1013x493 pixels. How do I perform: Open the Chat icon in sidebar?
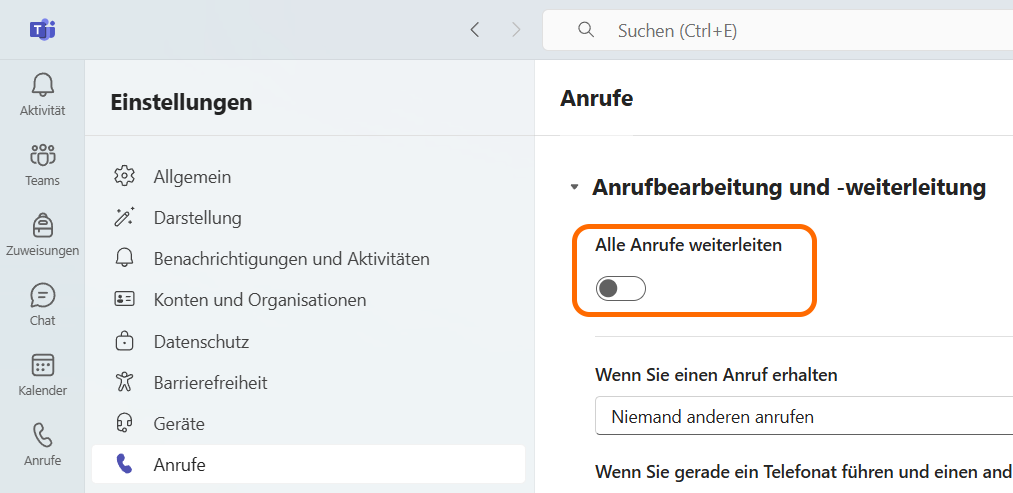pyautogui.click(x=42, y=304)
